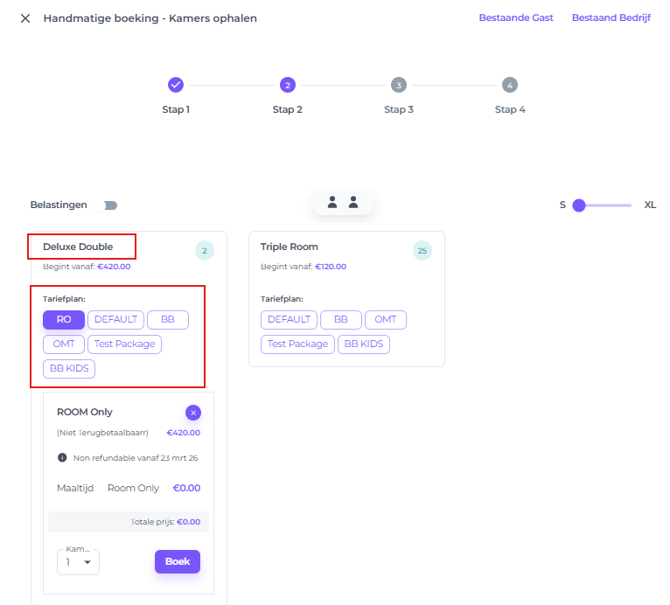Screen dimensions: 670x605
Task: Select the Triple Room card title
Action: tap(289, 247)
